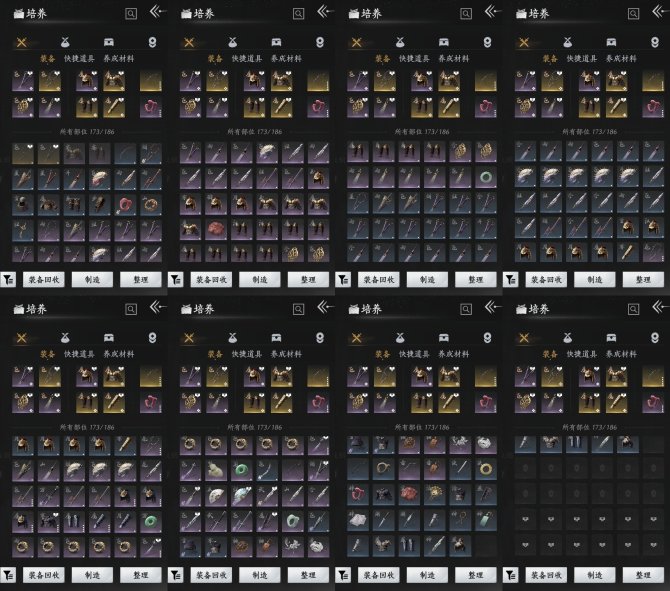670x591 pixels.
Task: Click 培养 title in the empty-slots panel
Action: coord(538,309)
